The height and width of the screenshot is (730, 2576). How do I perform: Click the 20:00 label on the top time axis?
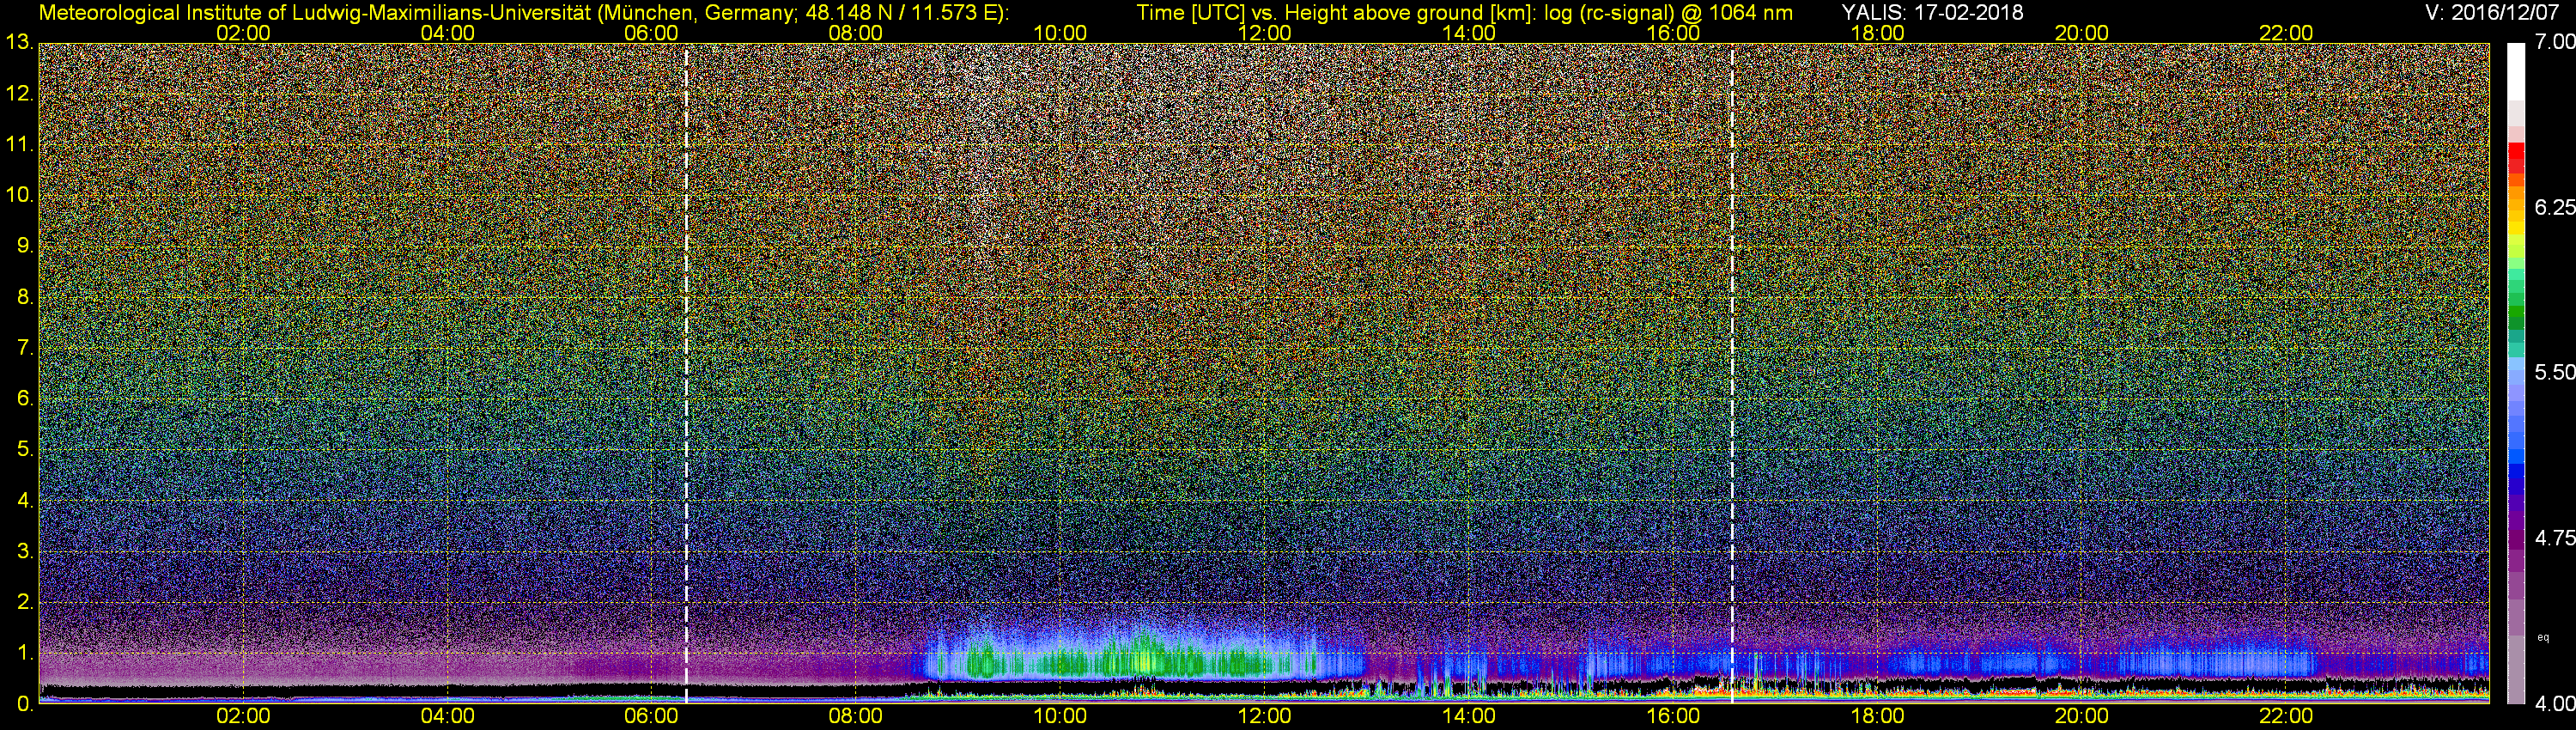pos(2082,33)
